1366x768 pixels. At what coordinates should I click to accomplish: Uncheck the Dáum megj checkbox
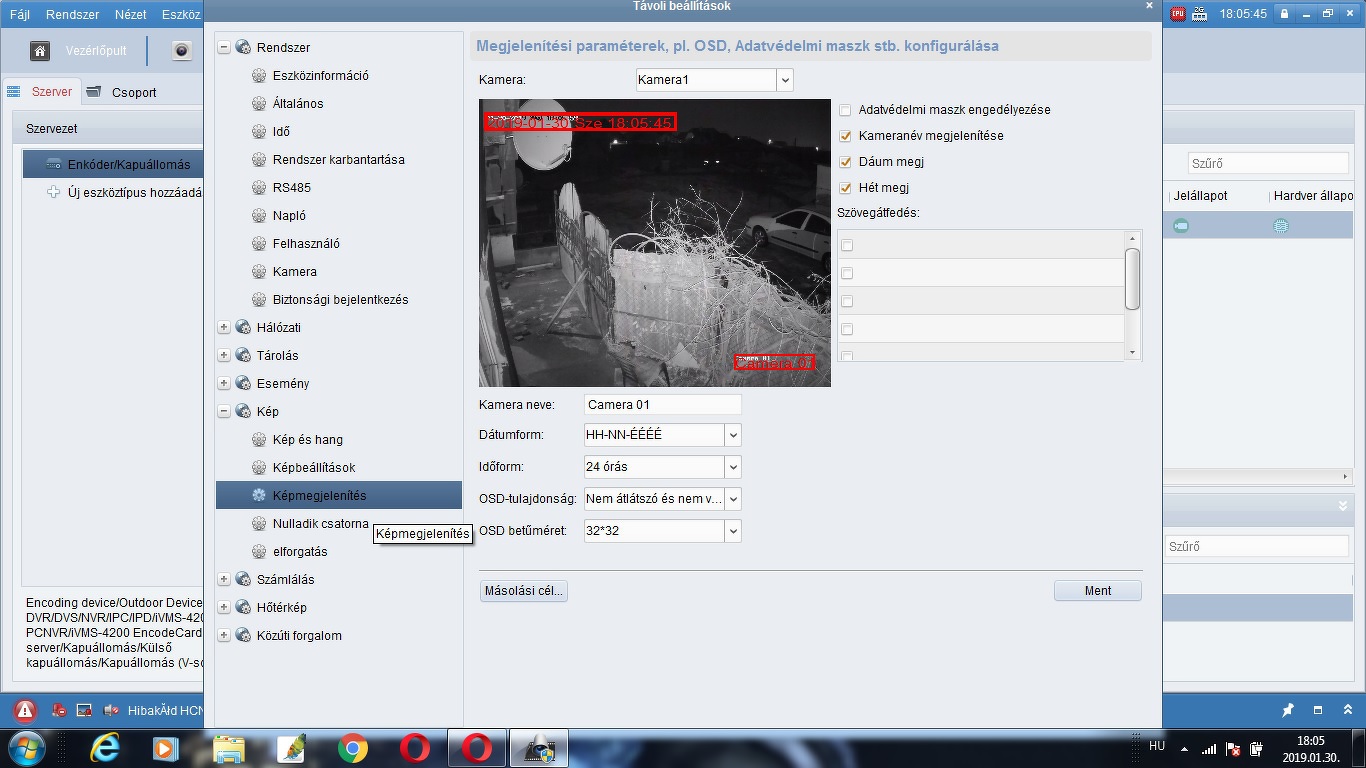[x=846, y=162]
